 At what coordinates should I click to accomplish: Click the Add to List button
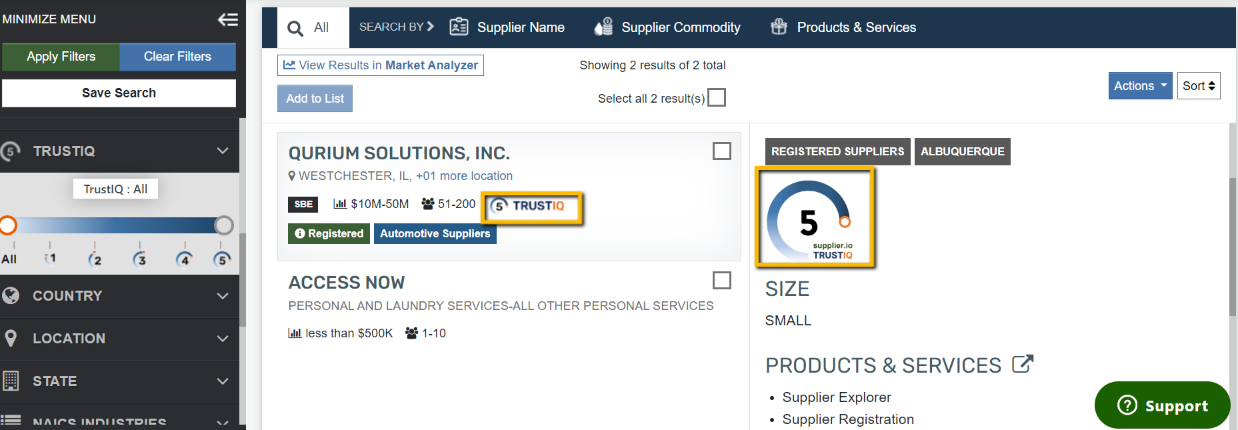coord(315,98)
